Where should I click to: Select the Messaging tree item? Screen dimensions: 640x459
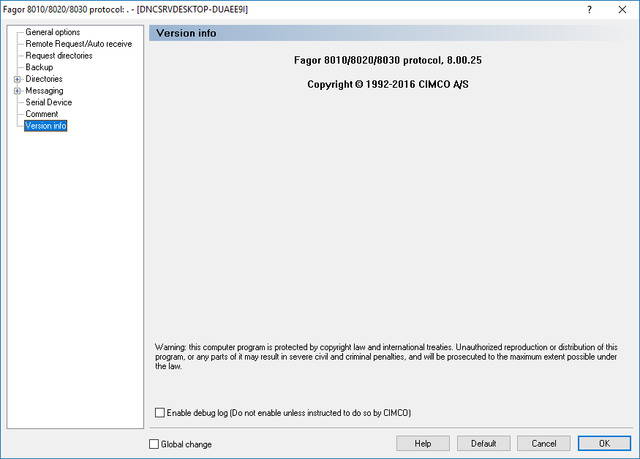pos(44,91)
